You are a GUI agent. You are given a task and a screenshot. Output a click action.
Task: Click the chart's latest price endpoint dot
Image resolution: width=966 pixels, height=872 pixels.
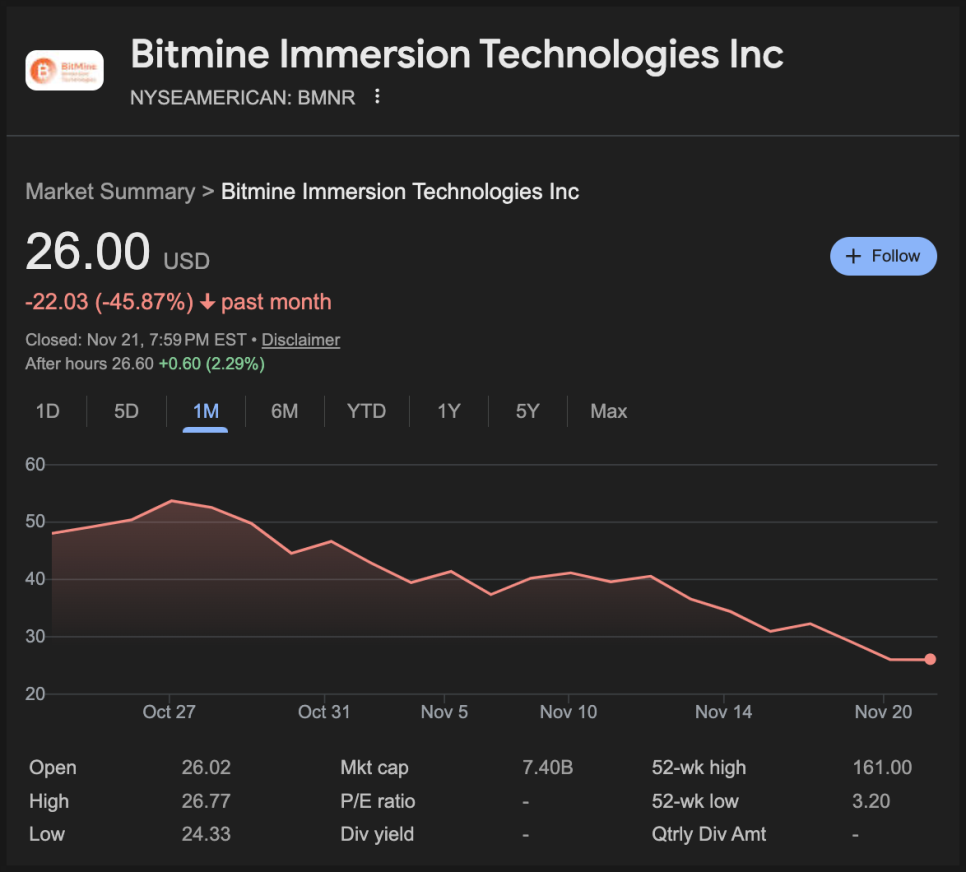click(x=930, y=659)
